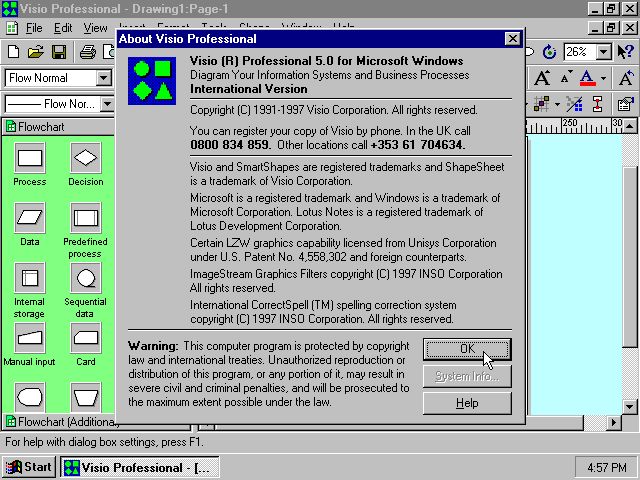Open the View menu
640x480 pixels.
96,28
